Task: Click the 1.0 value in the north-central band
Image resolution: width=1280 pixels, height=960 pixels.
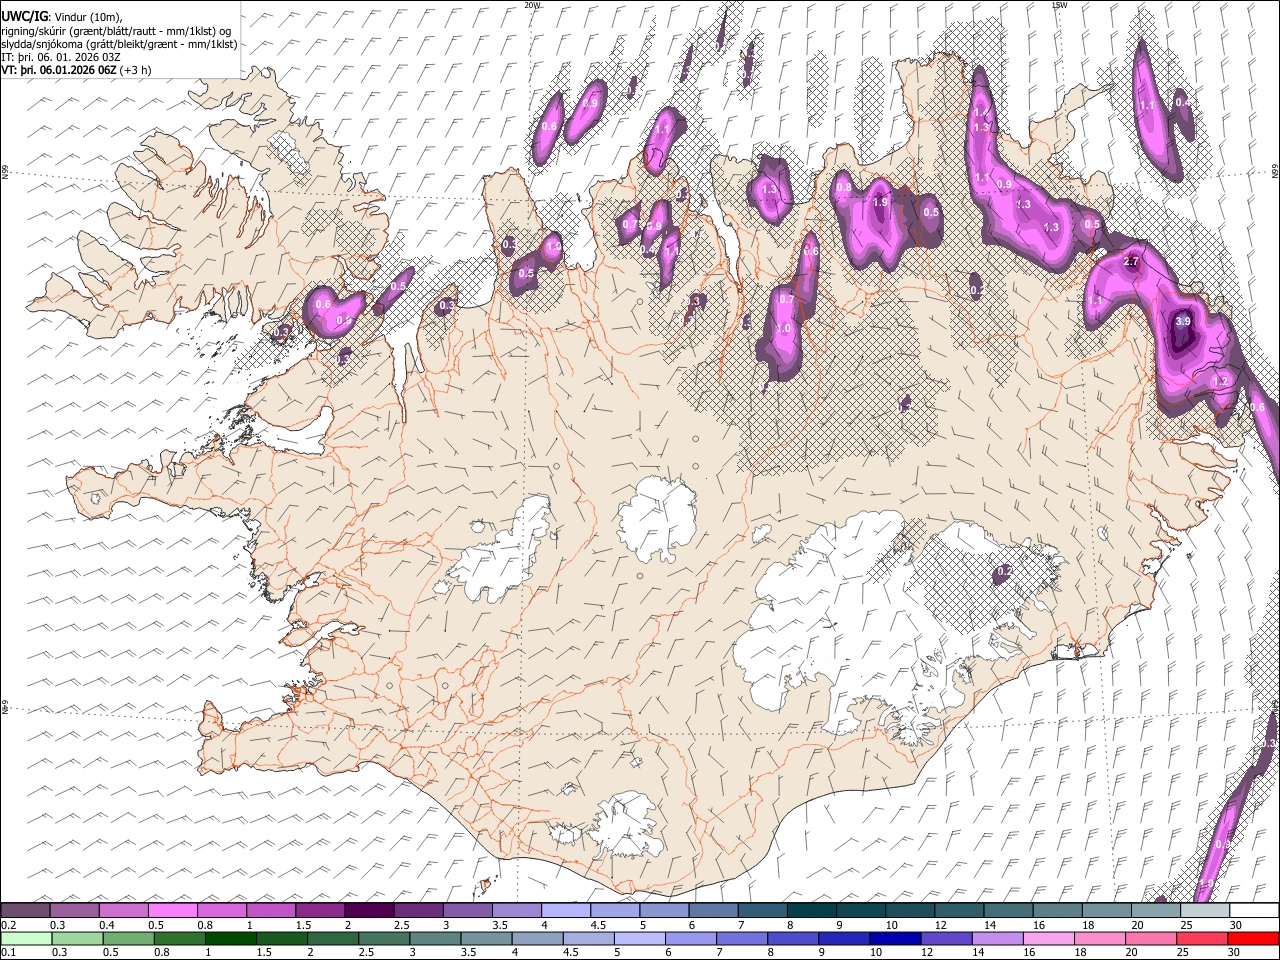Action: (783, 328)
